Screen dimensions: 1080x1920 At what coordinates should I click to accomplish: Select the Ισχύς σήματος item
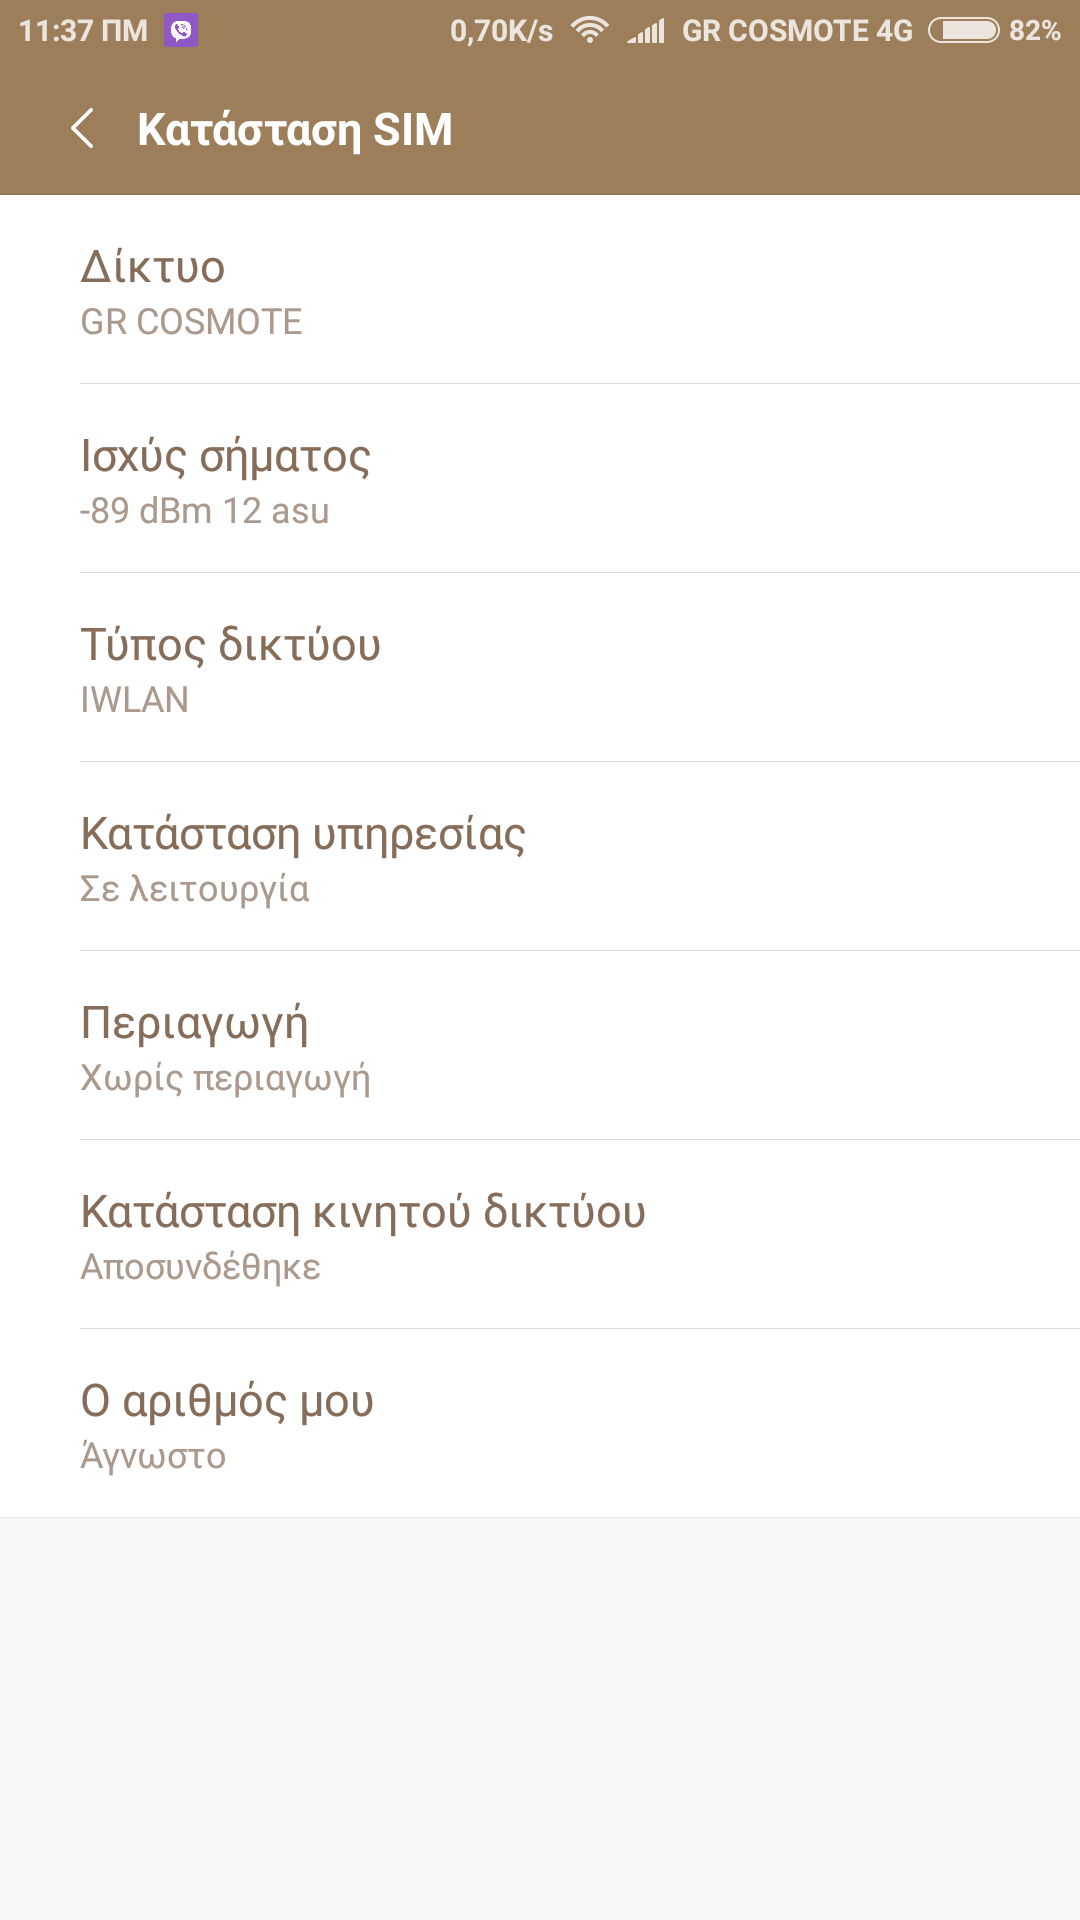(x=540, y=479)
